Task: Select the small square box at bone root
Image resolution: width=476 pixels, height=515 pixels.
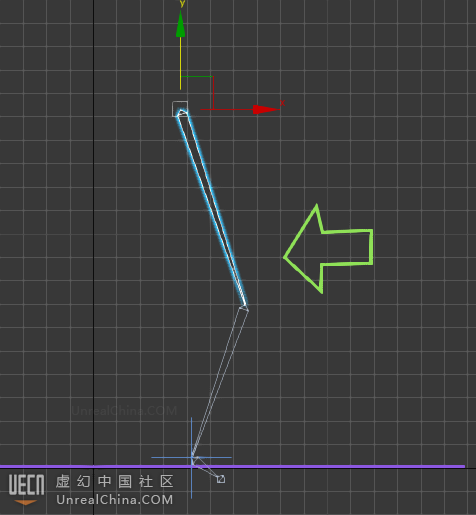Action: (x=180, y=109)
